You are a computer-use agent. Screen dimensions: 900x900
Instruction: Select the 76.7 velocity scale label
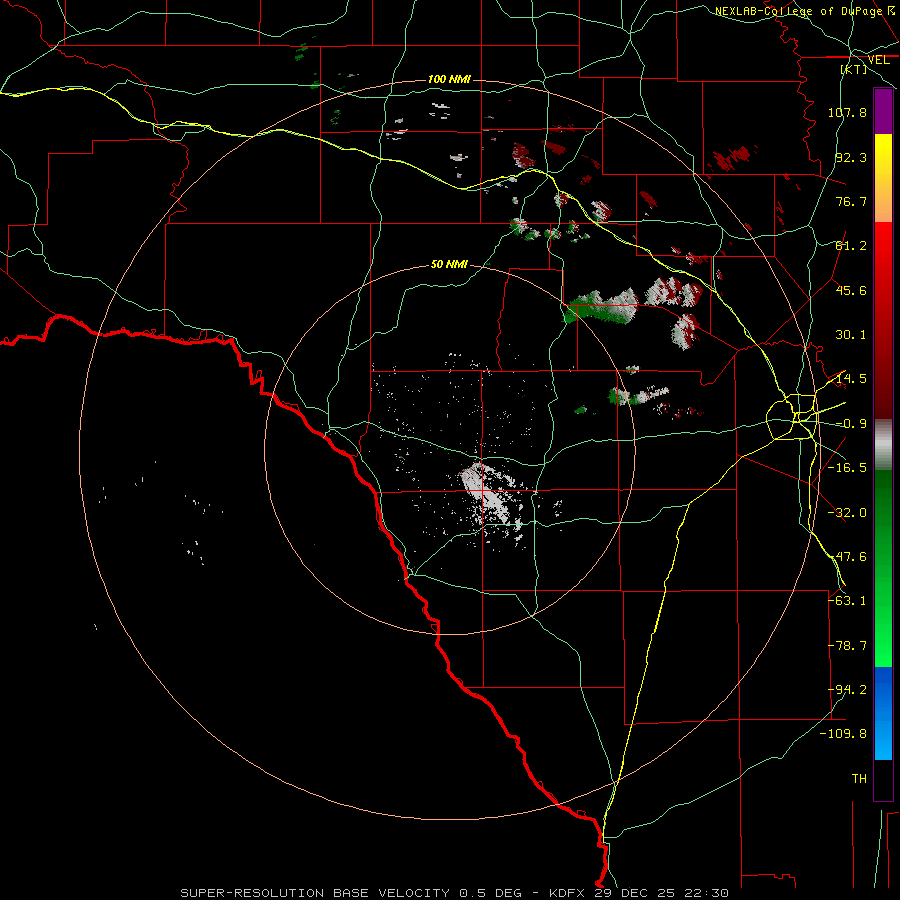click(x=851, y=201)
